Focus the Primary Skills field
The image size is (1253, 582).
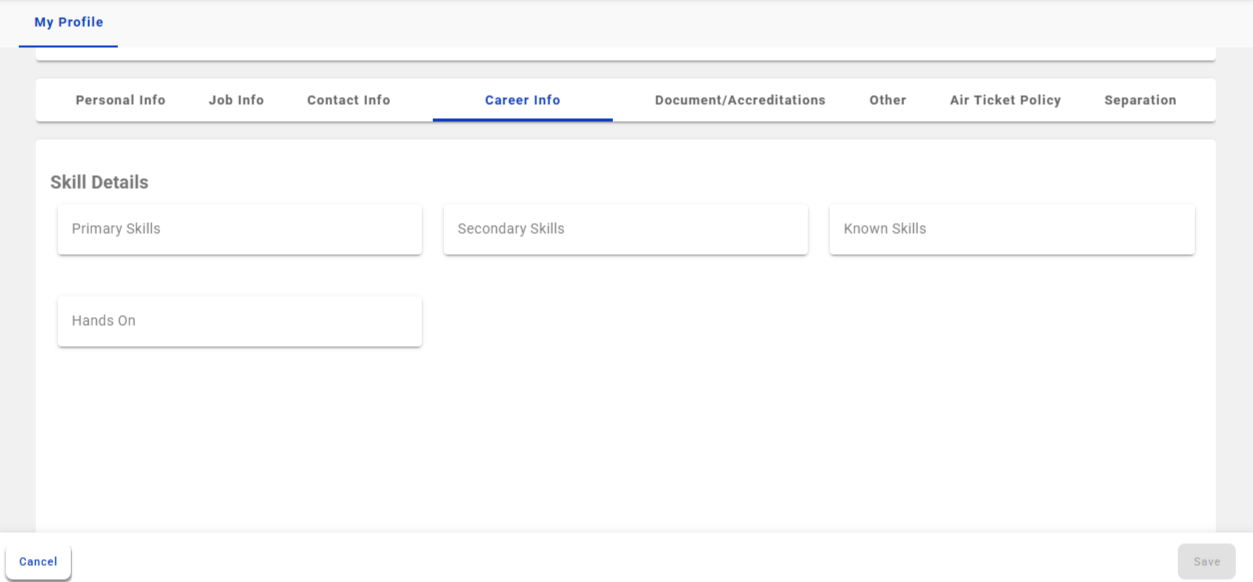pyautogui.click(x=239, y=229)
